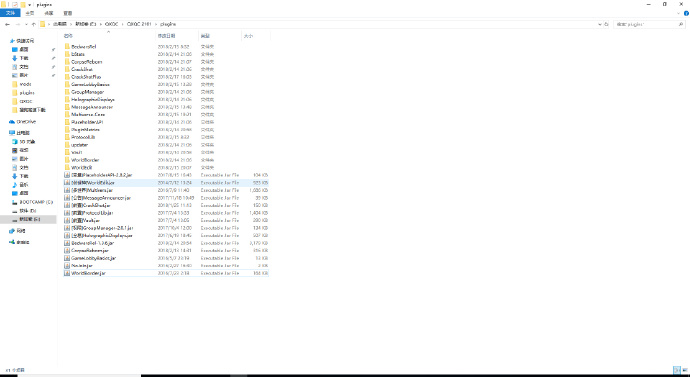Open OneDrive cloud in navigation pane
The width and height of the screenshot is (690, 377).
click(23, 121)
